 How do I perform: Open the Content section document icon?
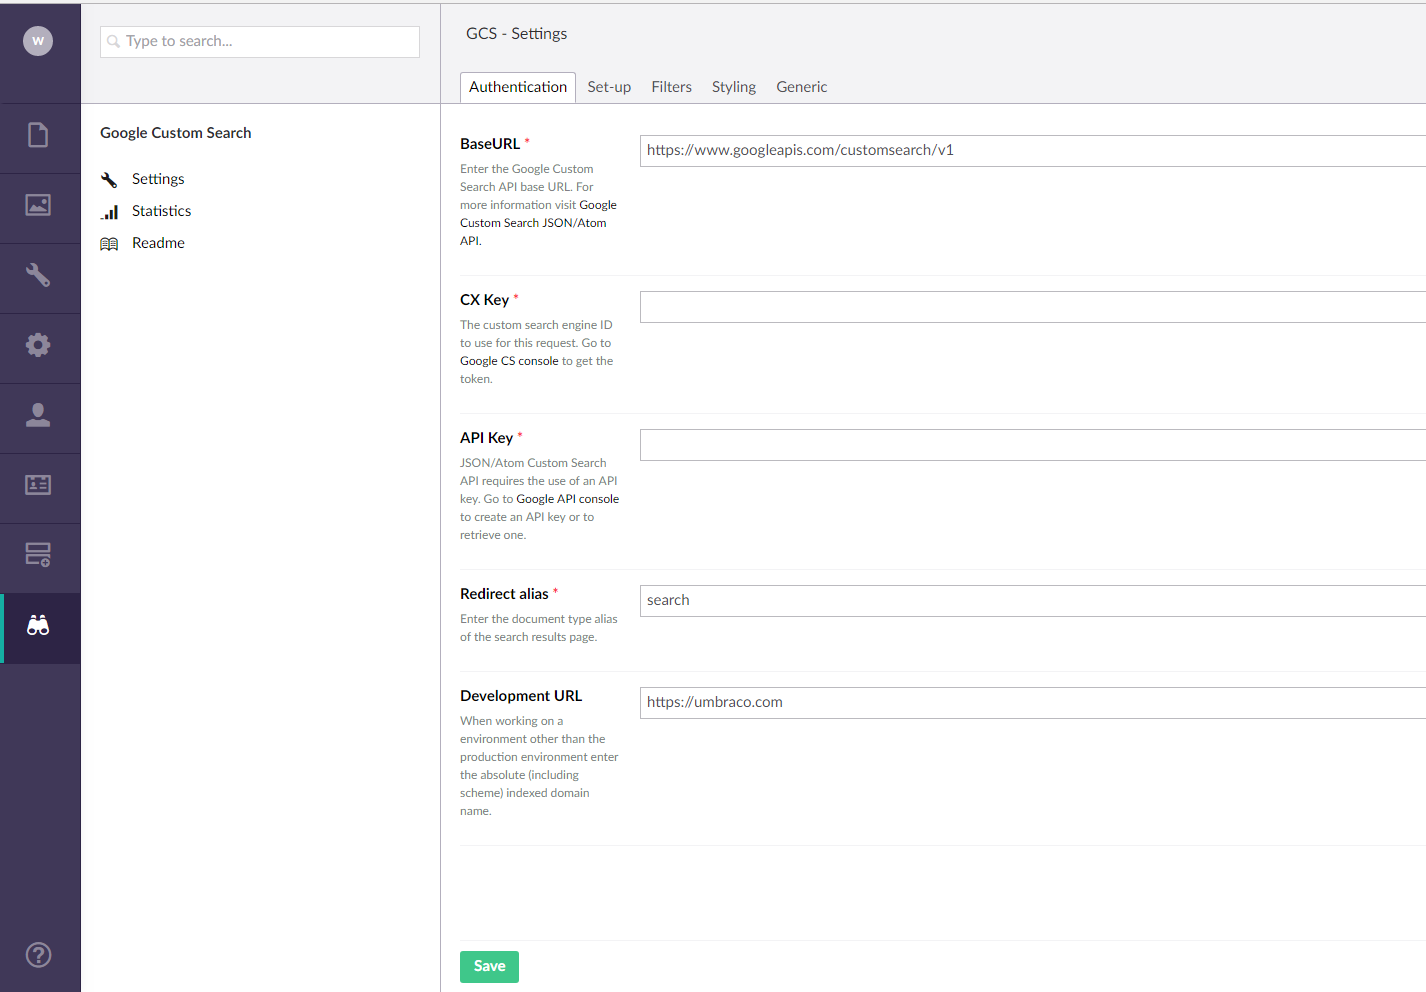[38, 135]
